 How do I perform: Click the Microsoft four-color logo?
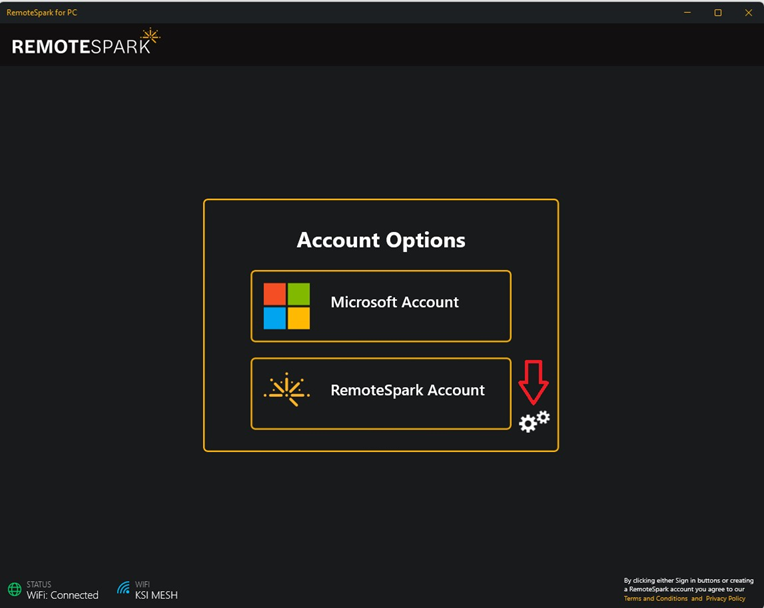tap(286, 306)
